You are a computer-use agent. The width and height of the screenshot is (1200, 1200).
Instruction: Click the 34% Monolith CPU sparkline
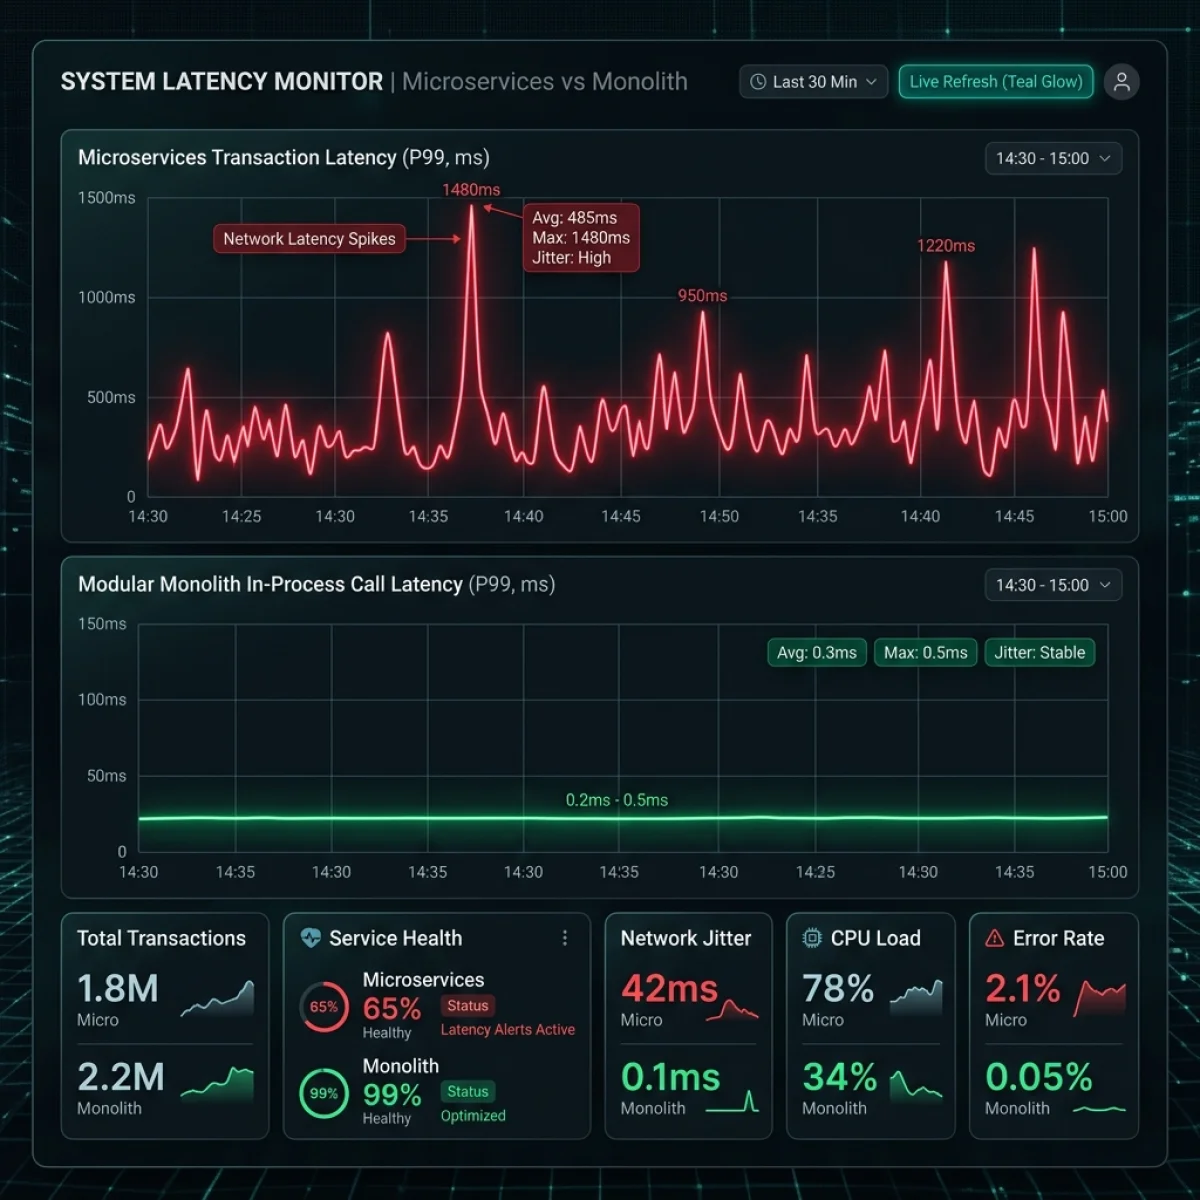pyautogui.click(x=916, y=1086)
